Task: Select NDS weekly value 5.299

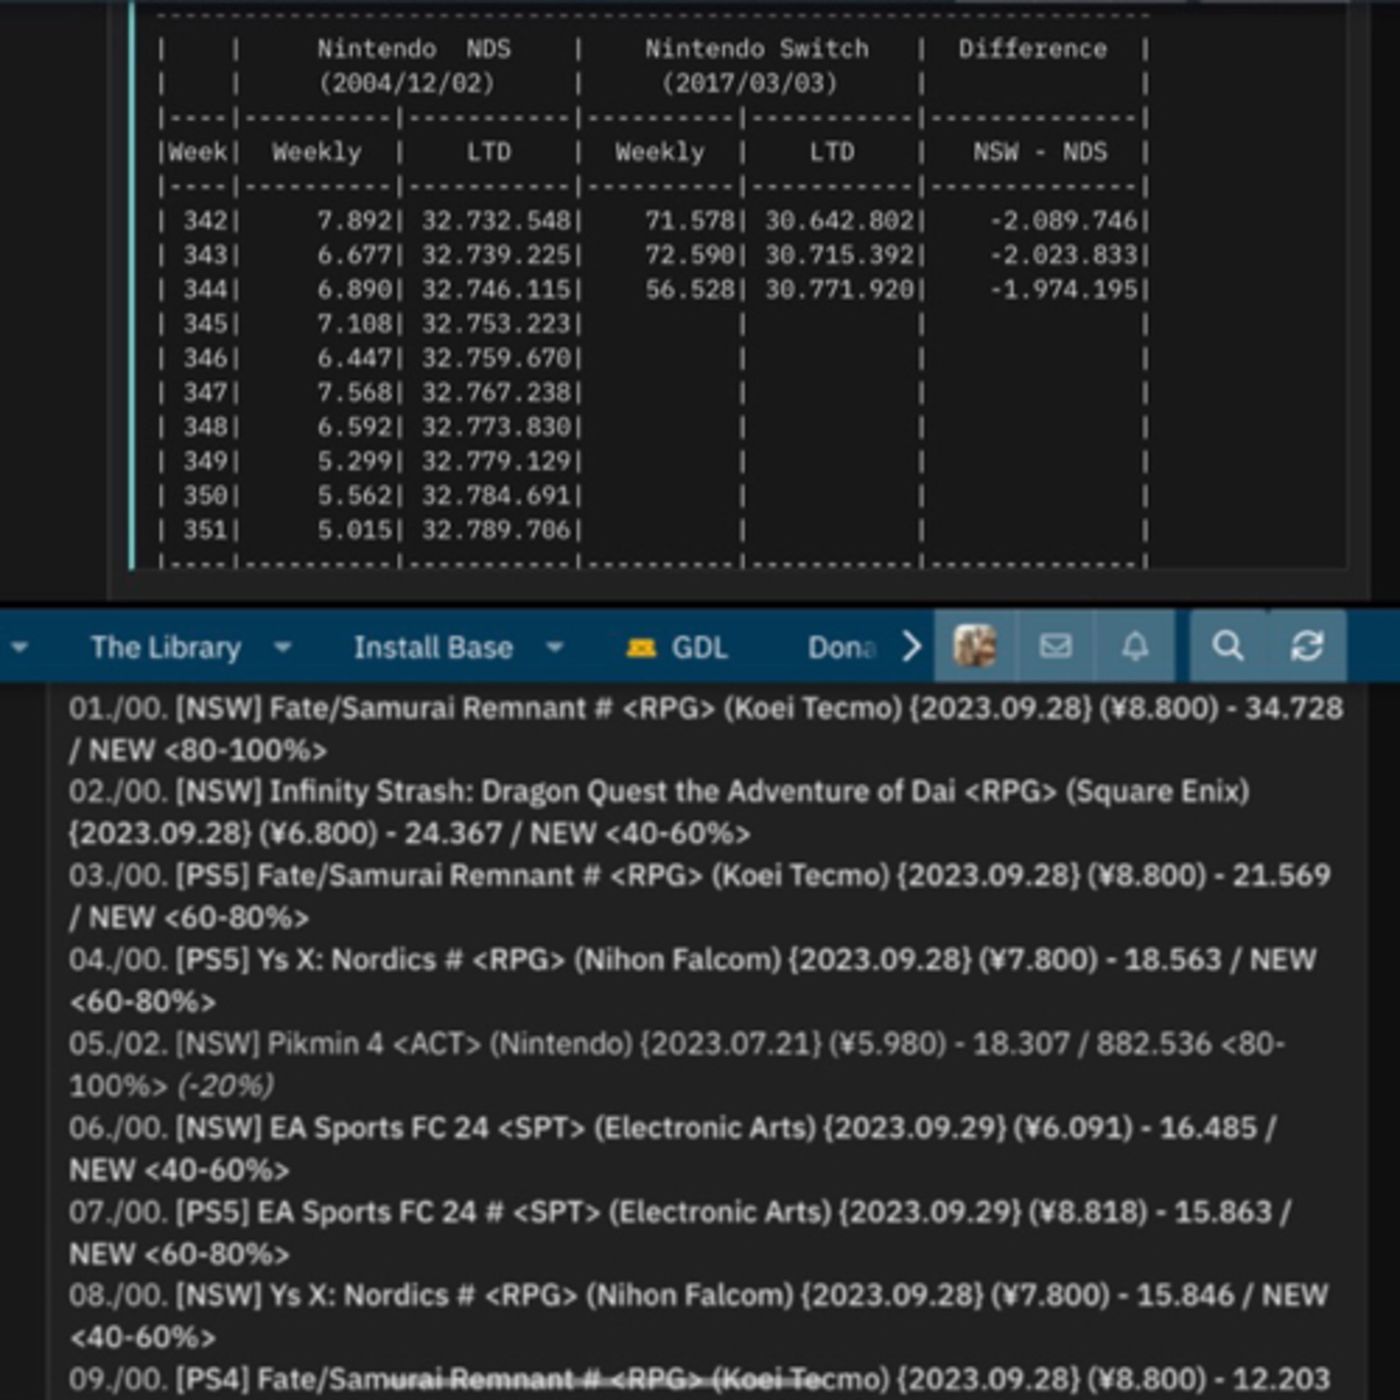Action: click(355, 461)
